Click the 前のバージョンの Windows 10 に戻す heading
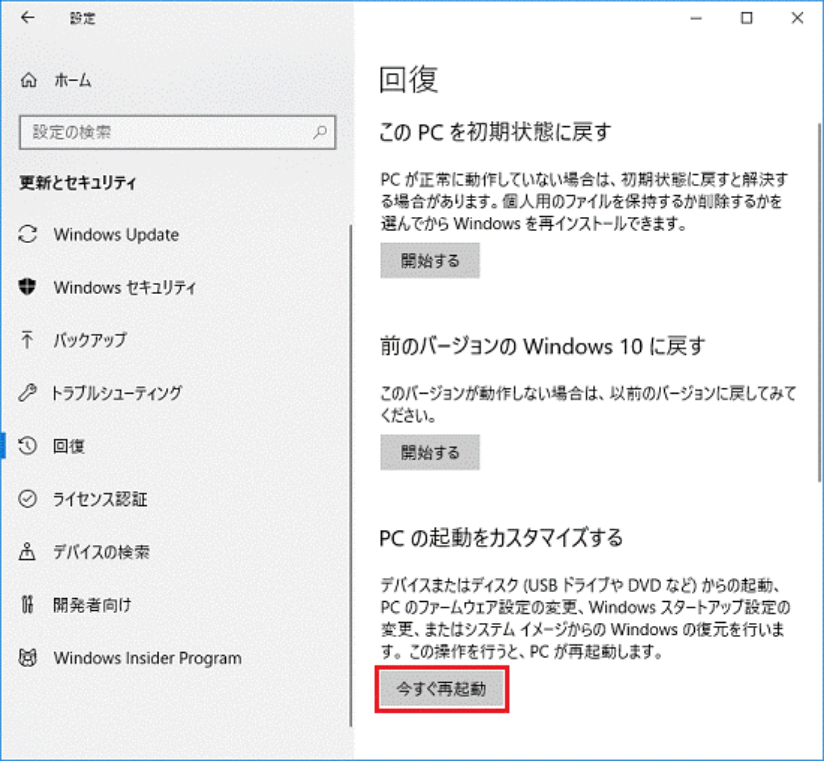Screen dimensions: 824x761 click(x=542, y=346)
